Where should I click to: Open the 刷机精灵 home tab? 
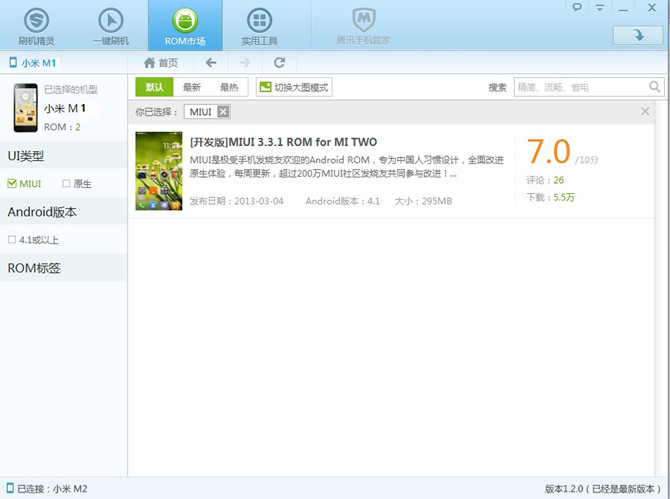click(36, 26)
